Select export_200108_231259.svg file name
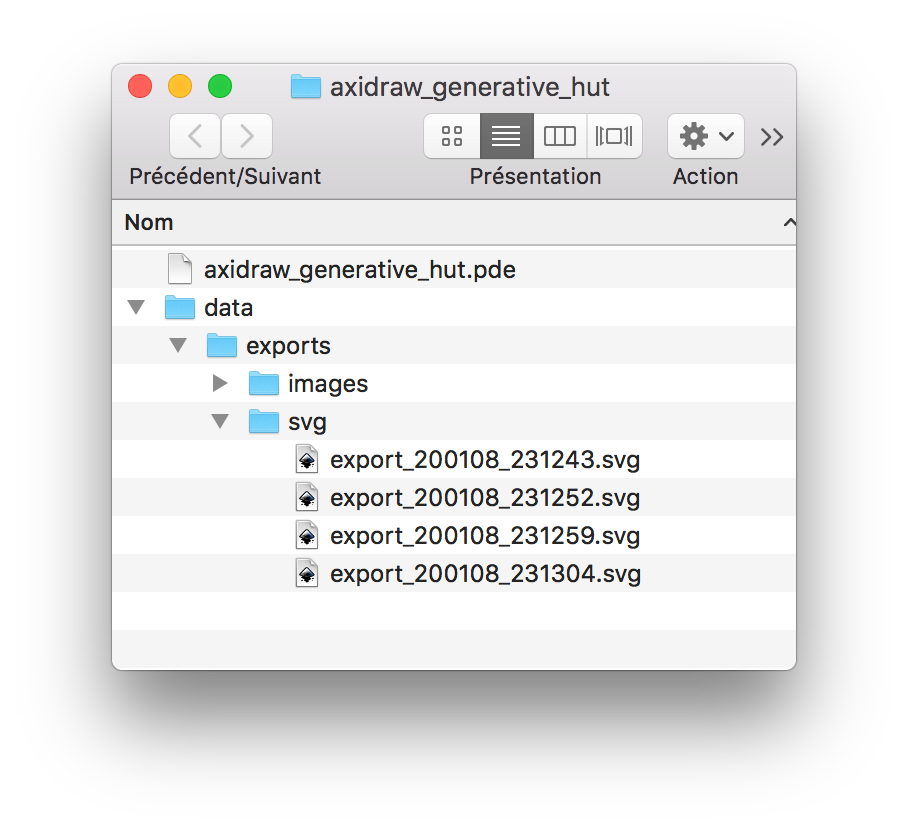Viewport: 908px width, 830px height. pyautogui.click(x=485, y=536)
